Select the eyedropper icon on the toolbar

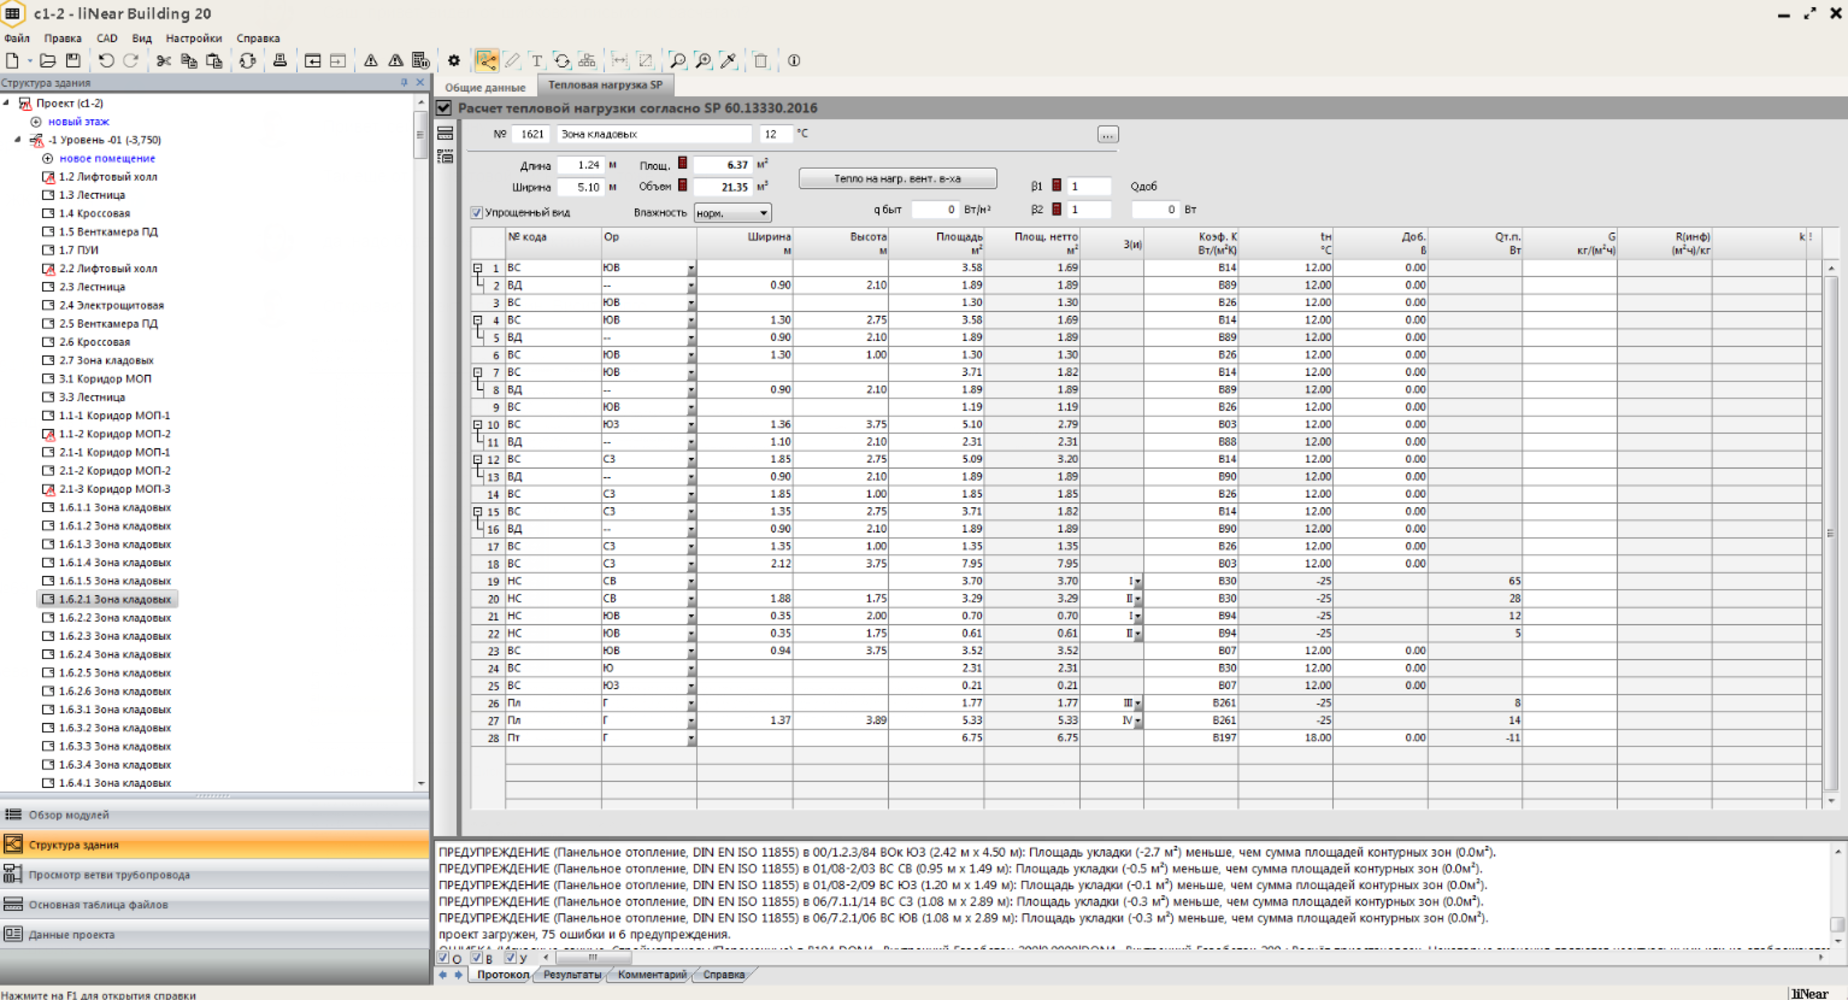point(728,61)
